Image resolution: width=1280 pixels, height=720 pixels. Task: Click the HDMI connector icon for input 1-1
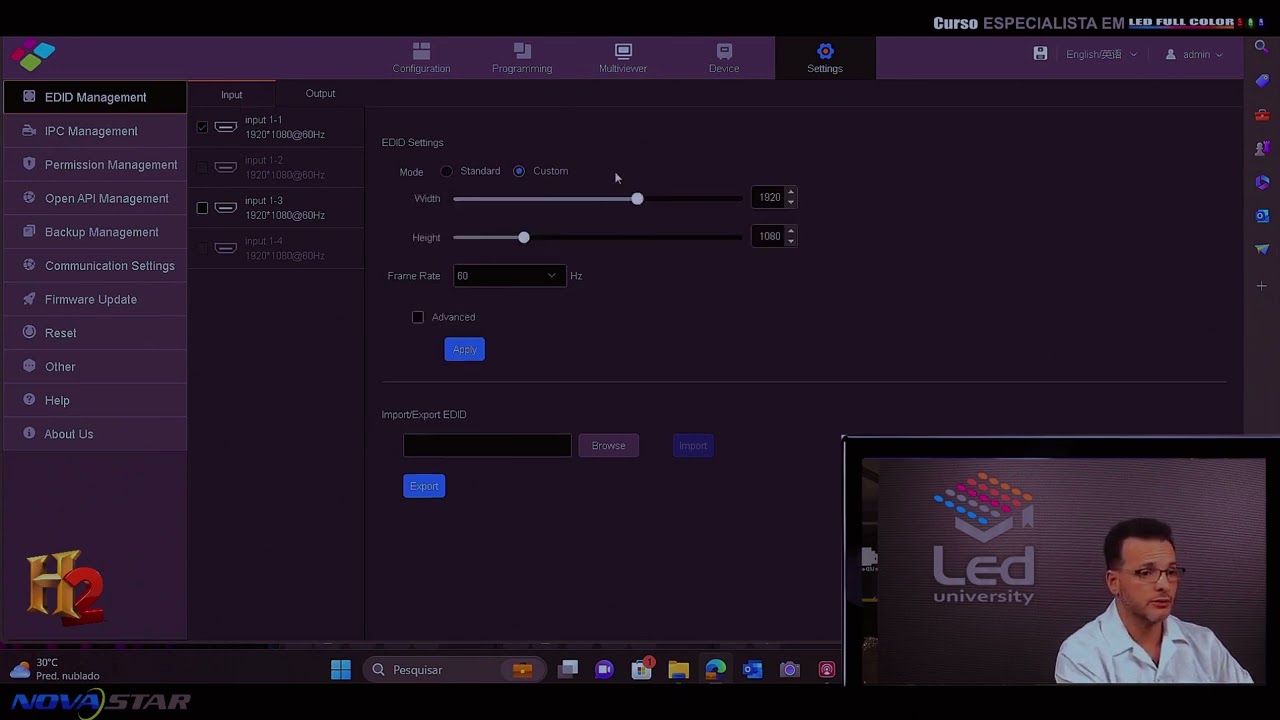(x=226, y=127)
